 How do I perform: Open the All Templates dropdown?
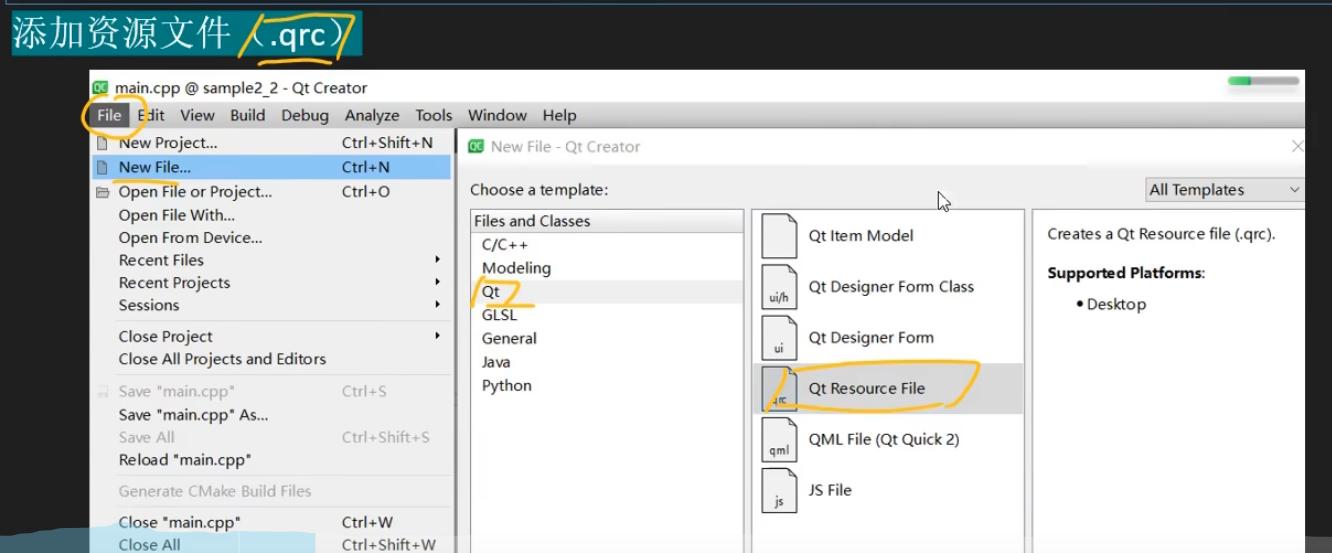pyautogui.click(x=1225, y=190)
